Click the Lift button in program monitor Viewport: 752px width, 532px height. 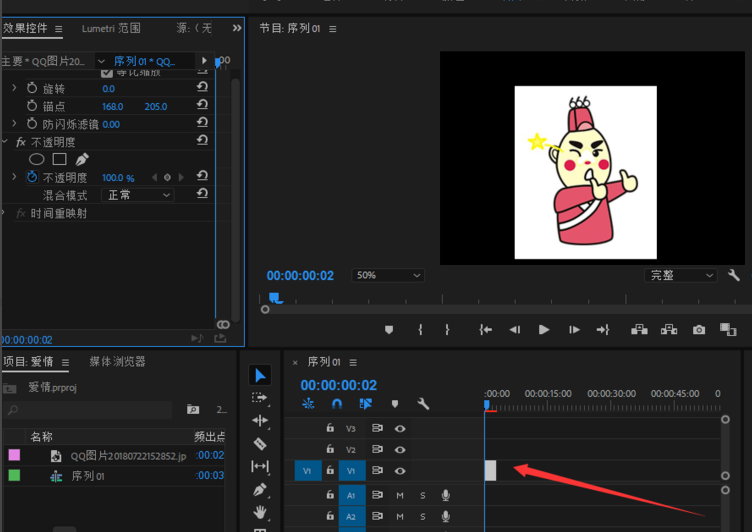(x=639, y=329)
